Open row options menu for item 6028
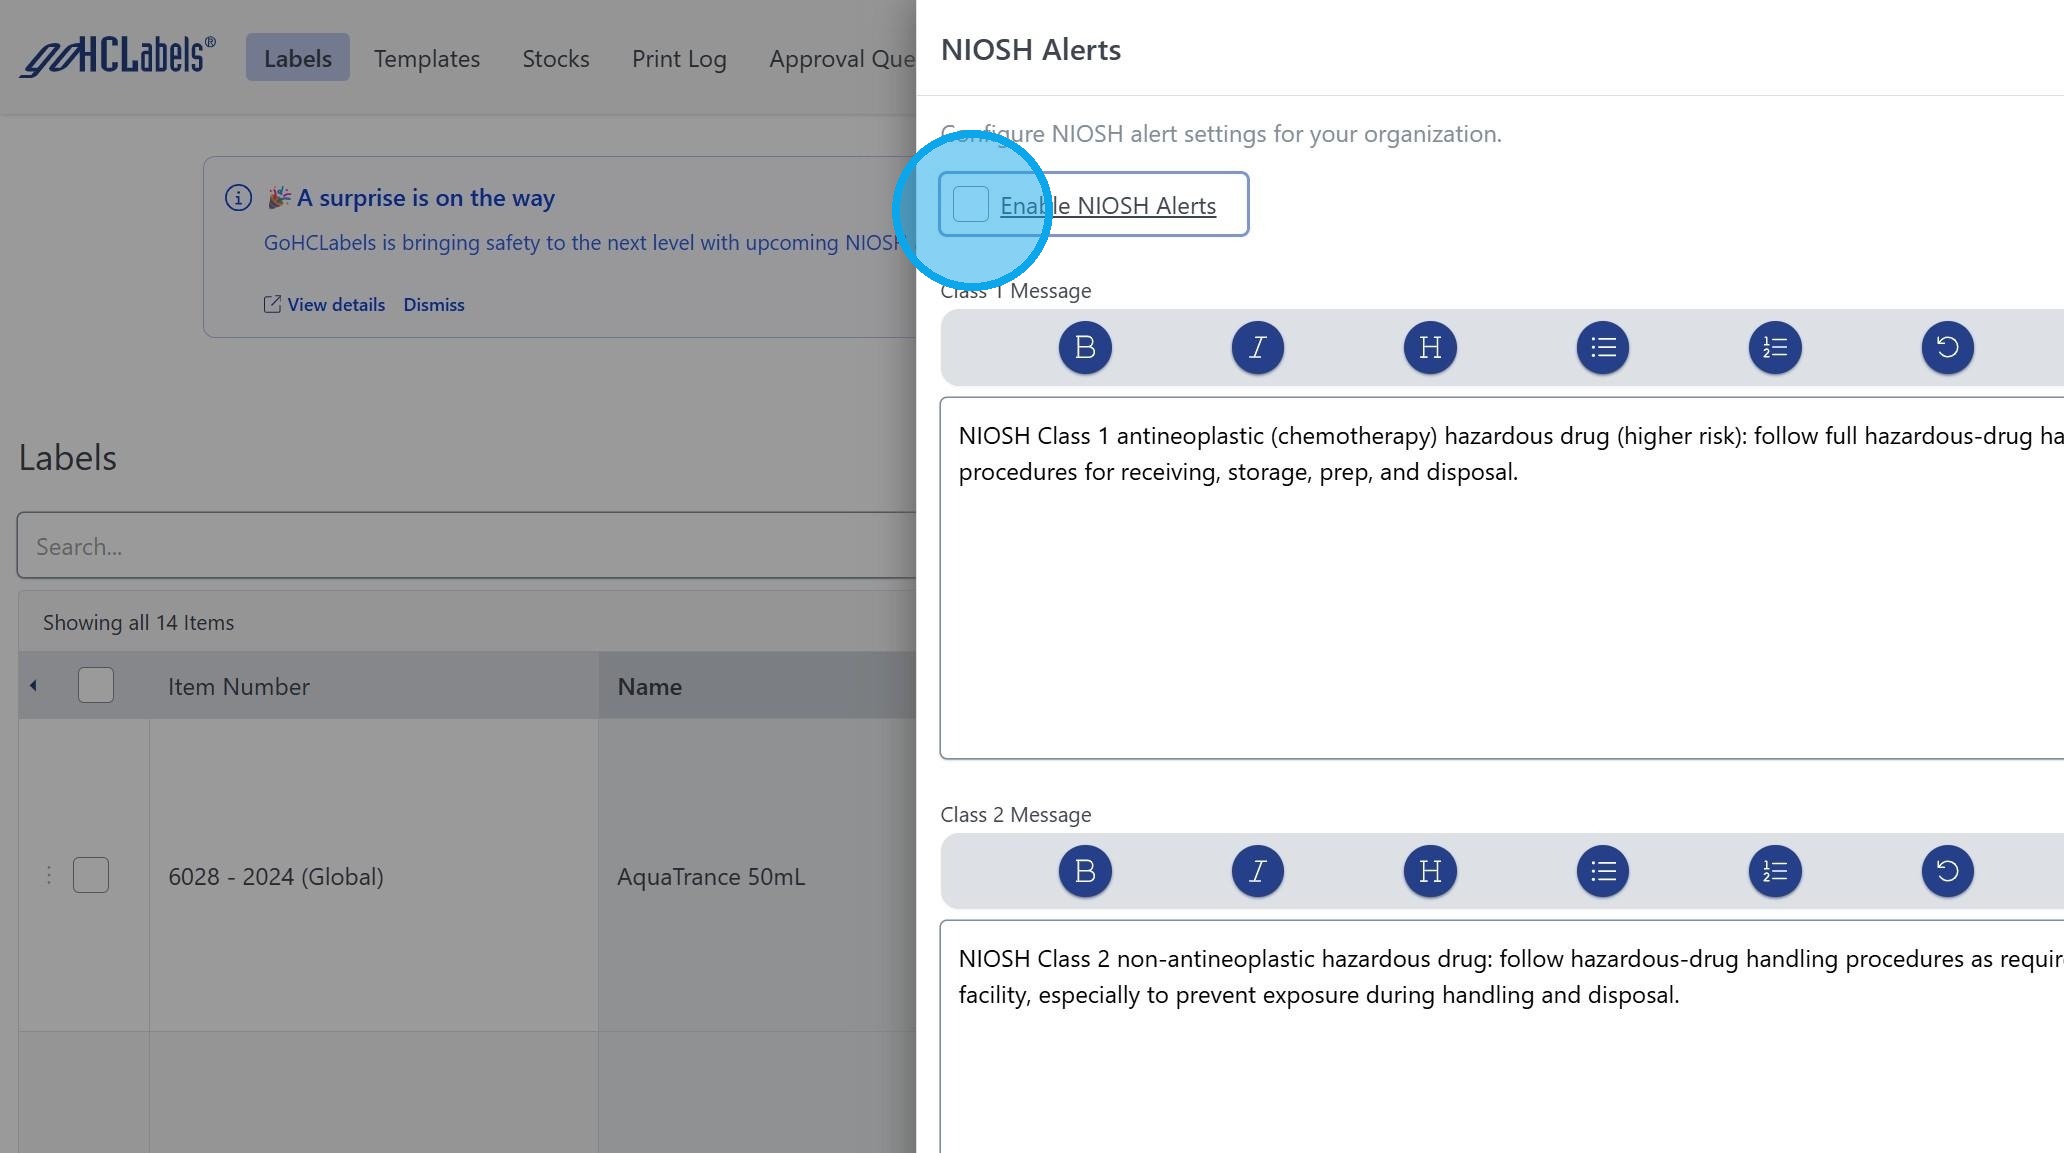Screen dimensions: 2064x1153 click(48, 876)
